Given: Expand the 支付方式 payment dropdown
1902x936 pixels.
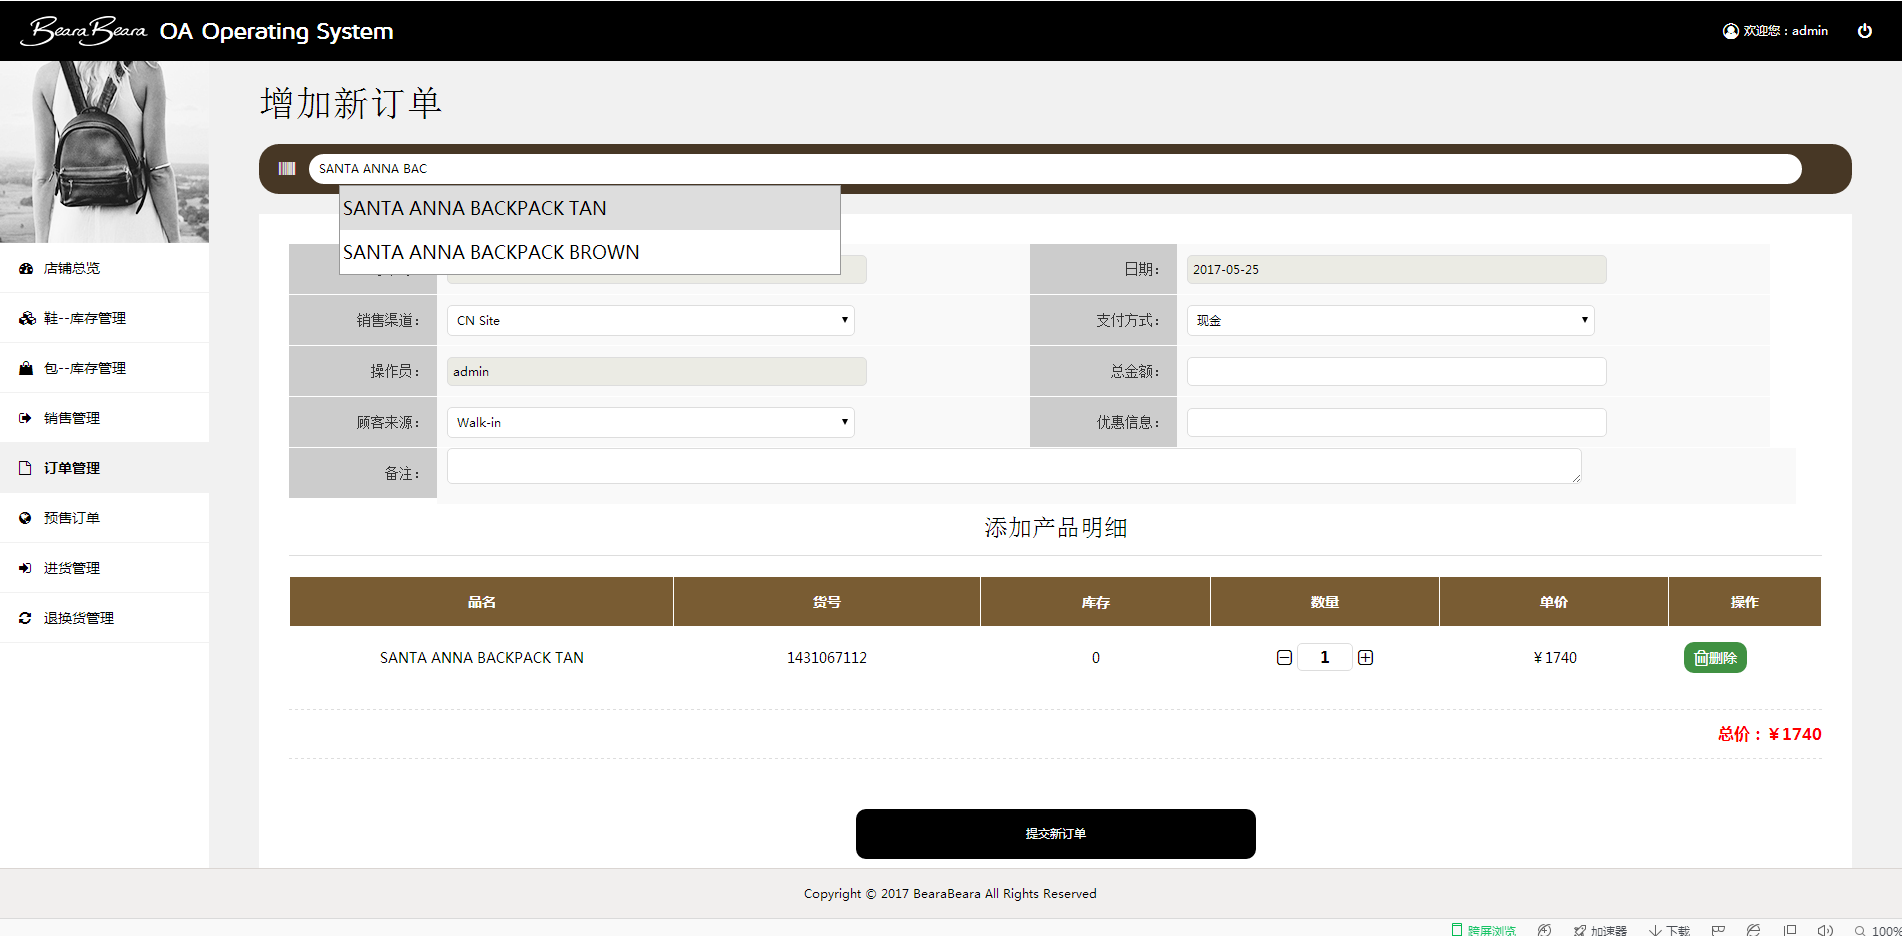Looking at the screenshot, I should [x=1390, y=321].
